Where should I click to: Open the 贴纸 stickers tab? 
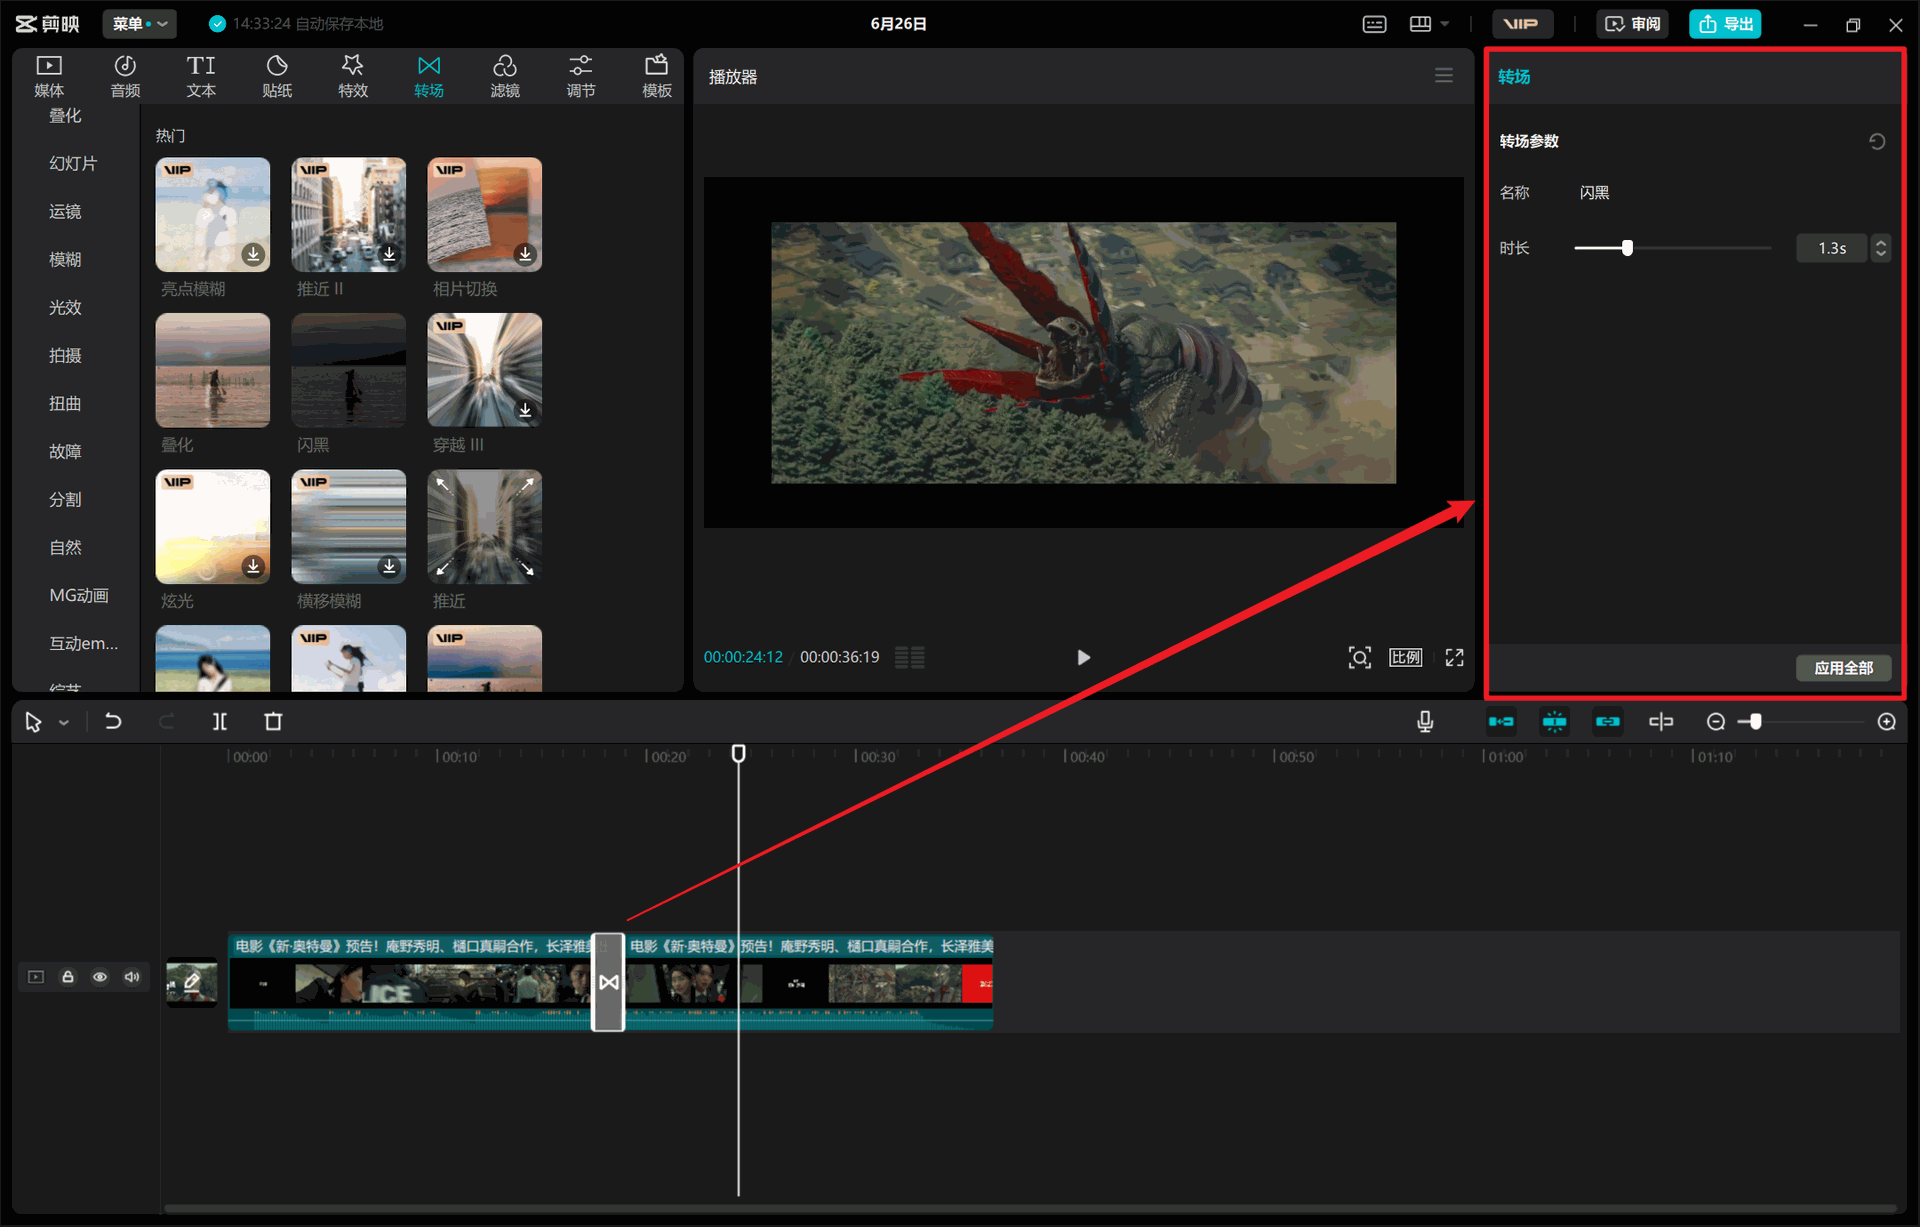pos(277,76)
